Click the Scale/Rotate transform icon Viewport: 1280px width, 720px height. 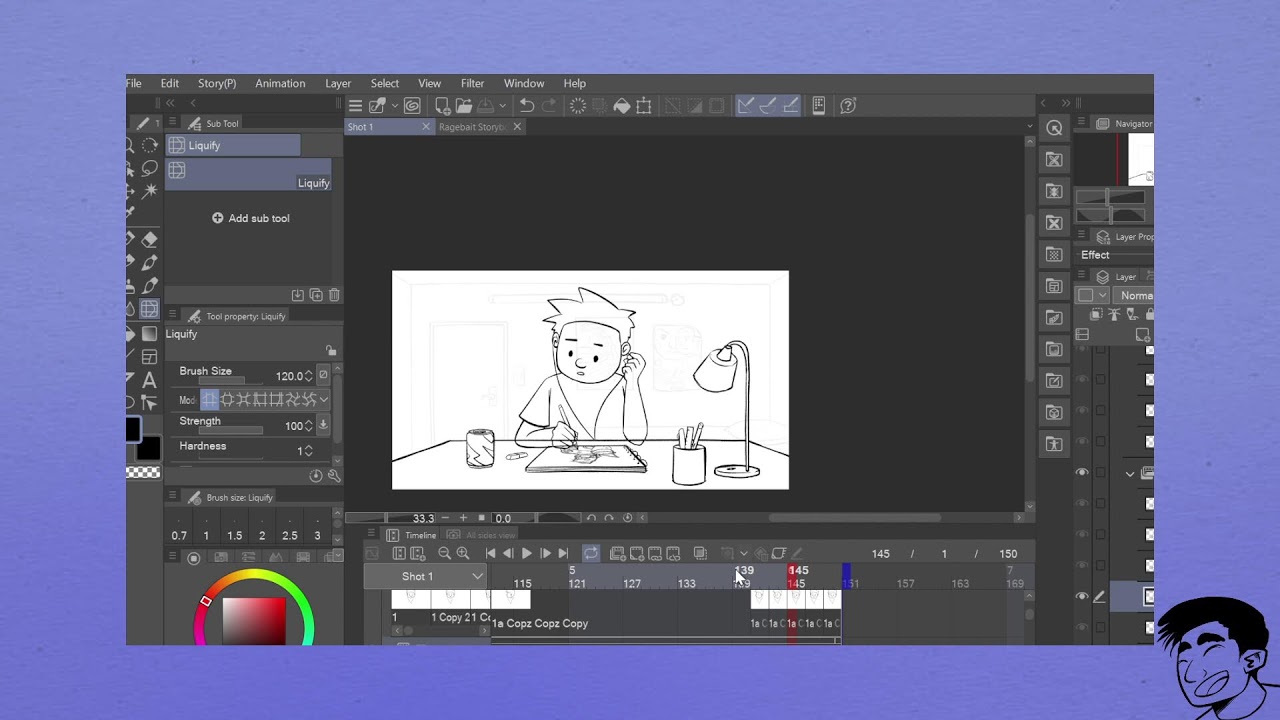(644, 105)
